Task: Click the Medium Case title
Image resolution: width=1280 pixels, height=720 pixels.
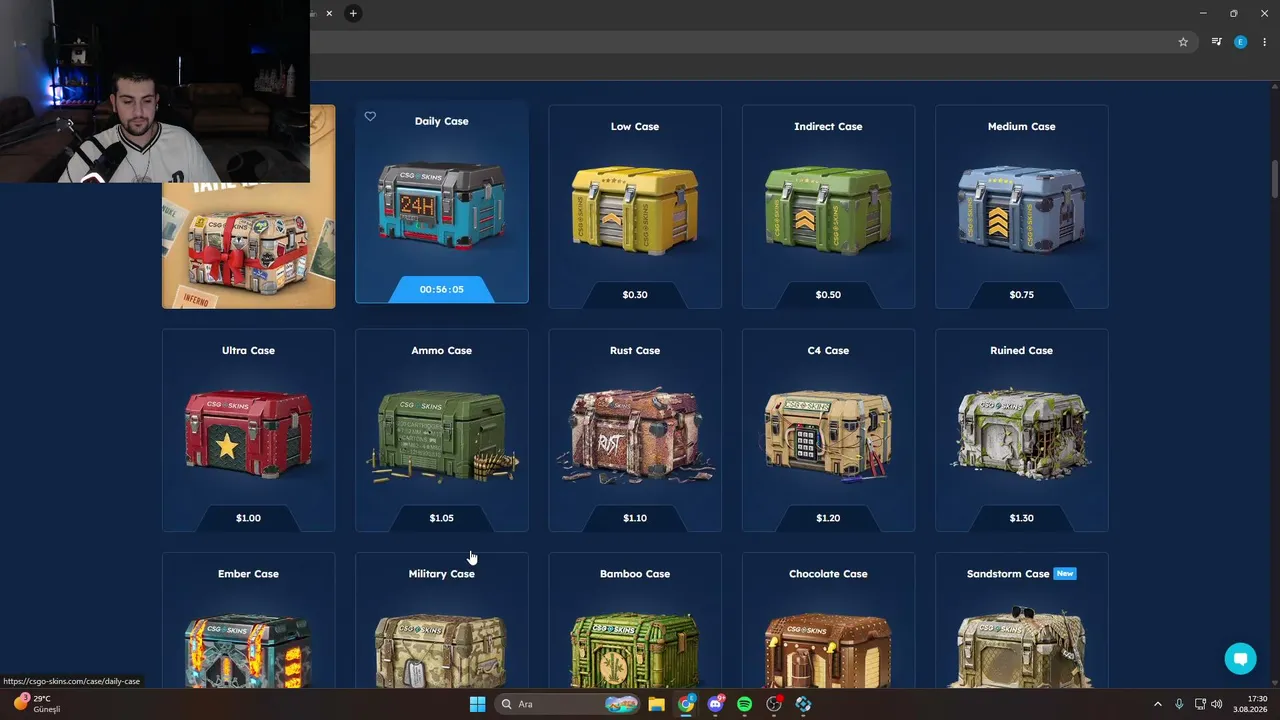Action: (1021, 127)
